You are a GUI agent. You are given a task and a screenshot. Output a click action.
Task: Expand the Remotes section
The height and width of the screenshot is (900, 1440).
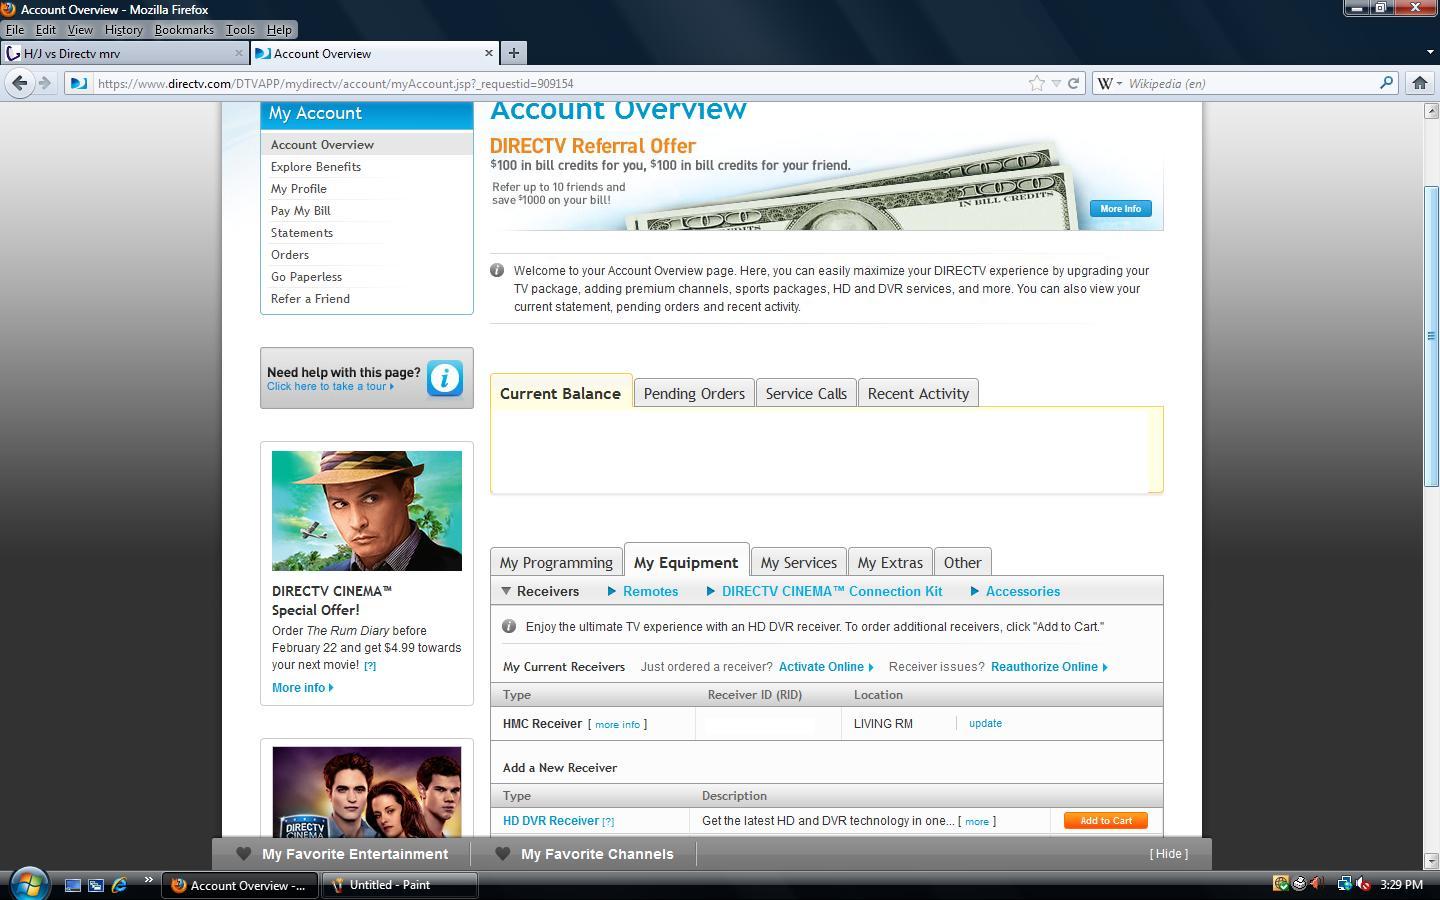click(x=643, y=591)
